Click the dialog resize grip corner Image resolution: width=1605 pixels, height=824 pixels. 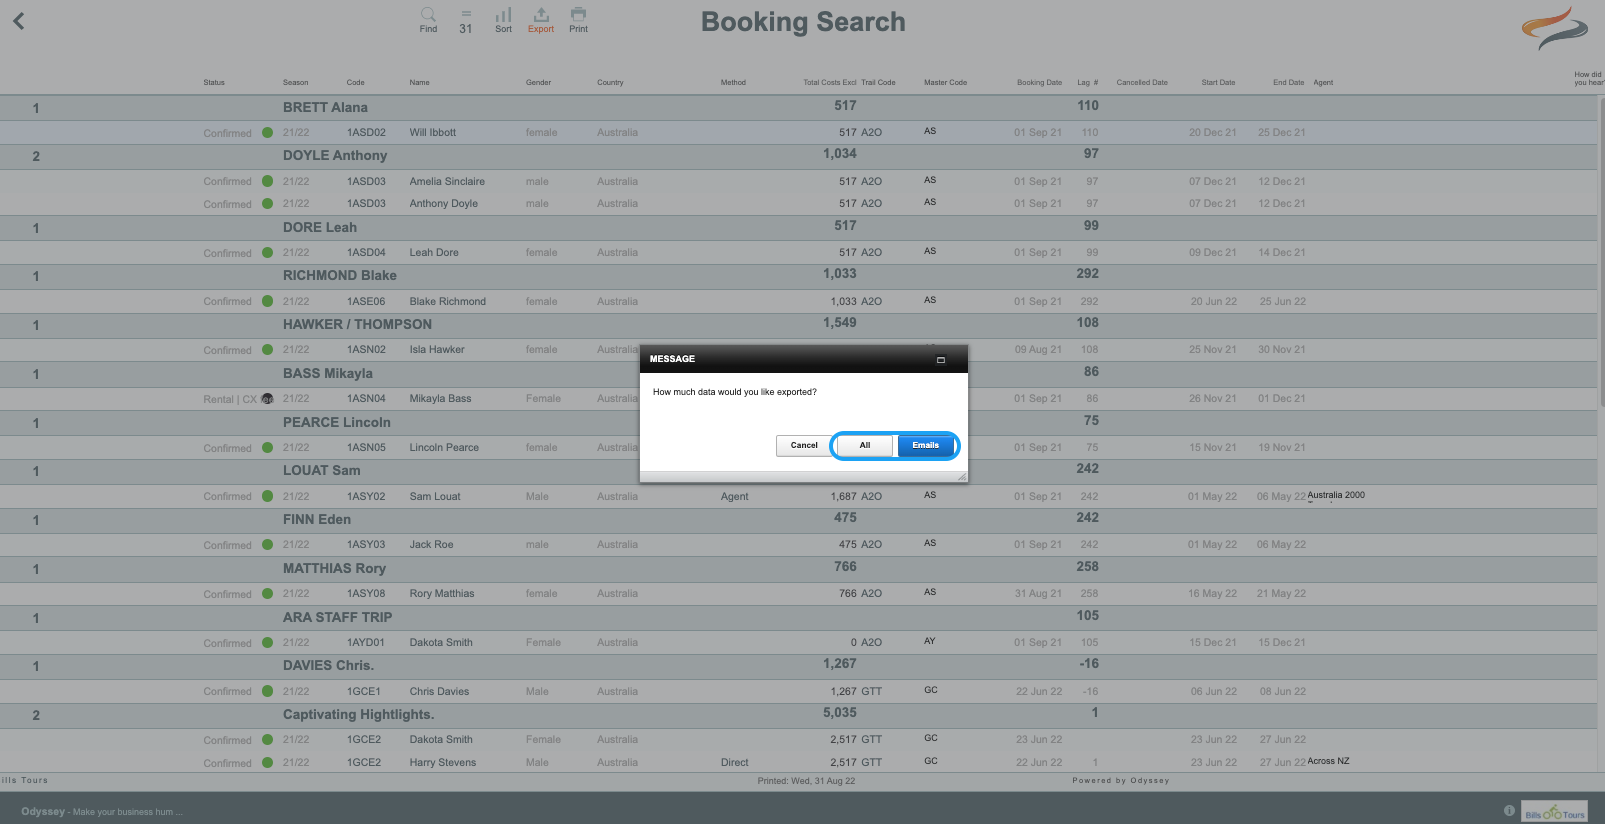[x=962, y=477]
